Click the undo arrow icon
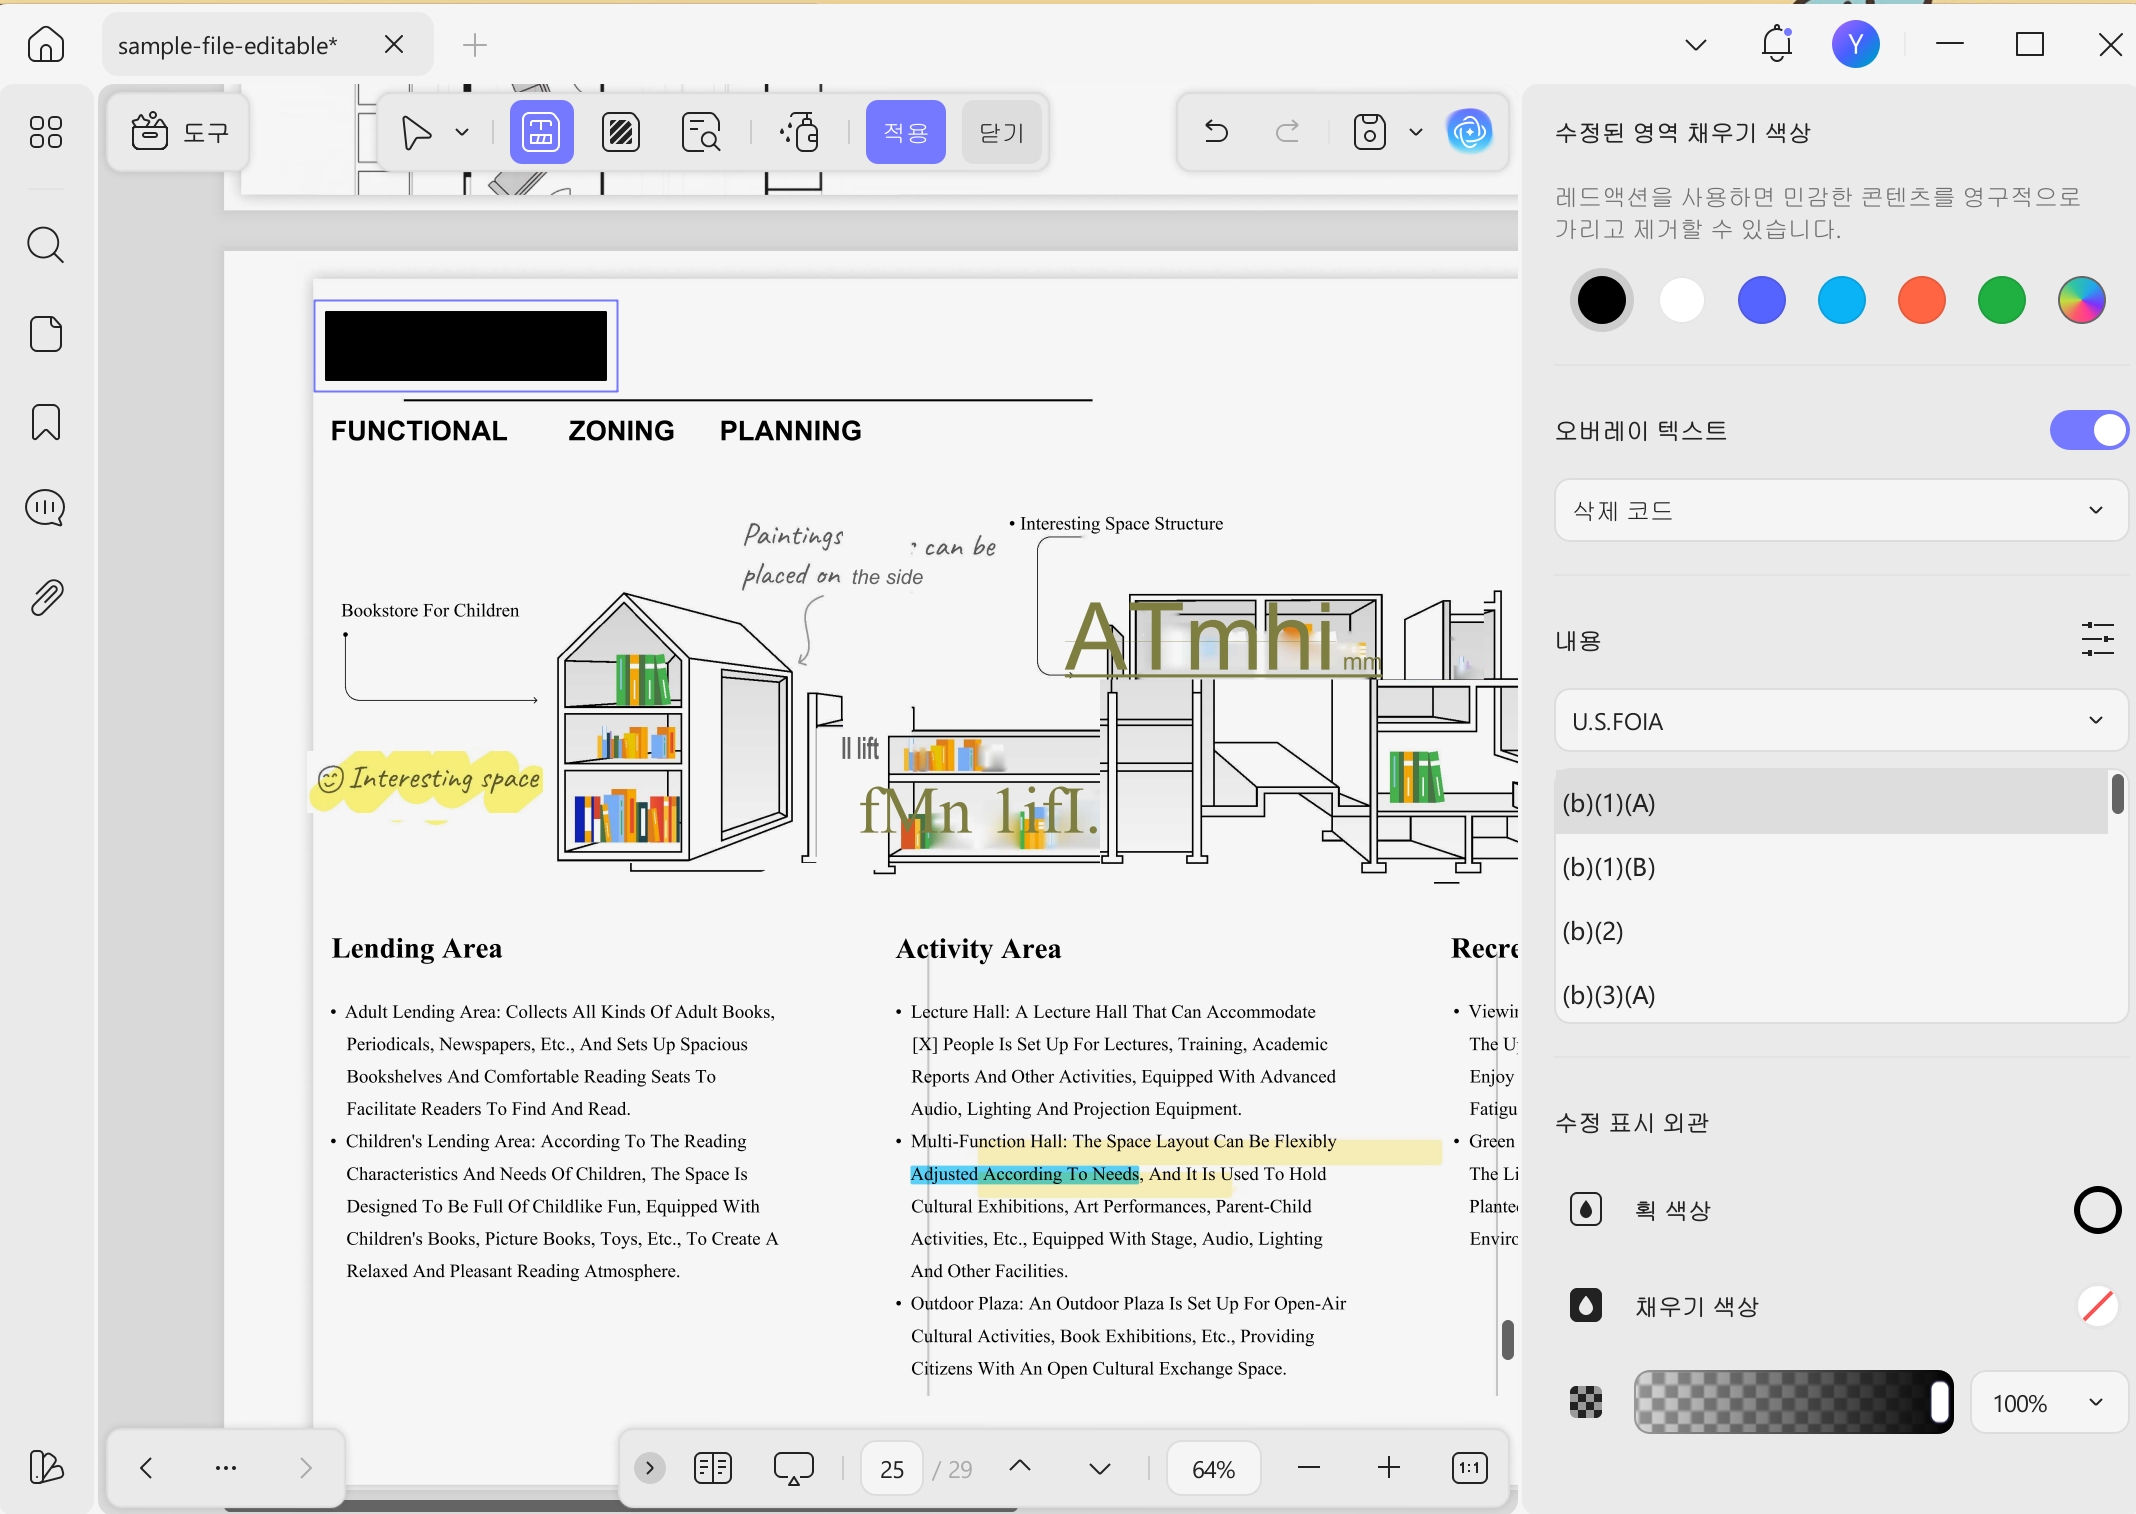Screen dimensions: 2136x1514 pos(1216,131)
